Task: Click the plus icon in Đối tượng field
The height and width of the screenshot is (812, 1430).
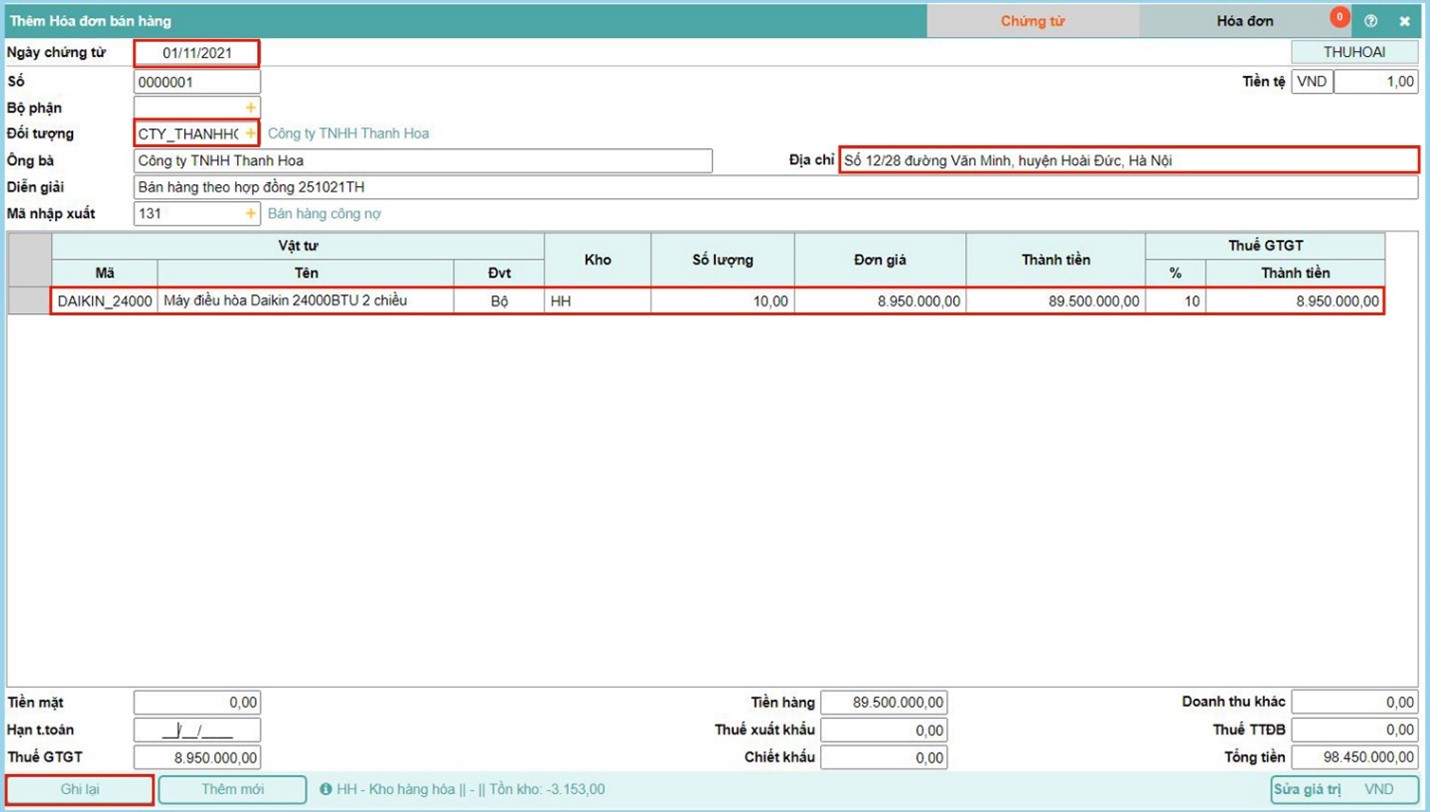Action: pos(250,134)
